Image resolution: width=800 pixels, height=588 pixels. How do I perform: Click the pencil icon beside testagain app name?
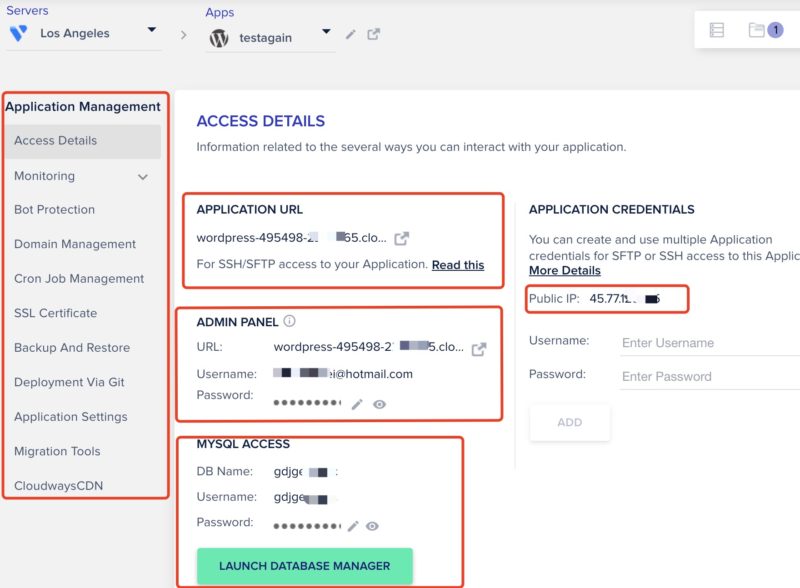pos(351,35)
